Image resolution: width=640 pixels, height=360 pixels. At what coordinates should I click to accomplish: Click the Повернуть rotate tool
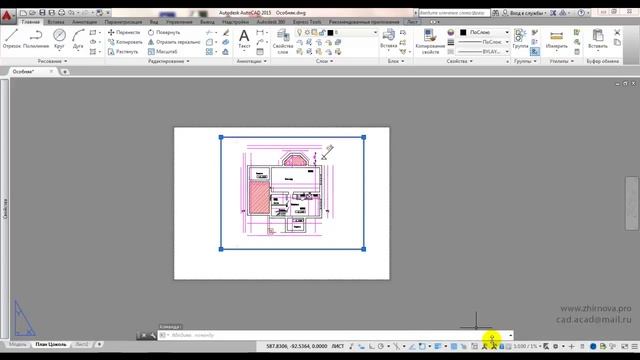click(x=164, y=32)
